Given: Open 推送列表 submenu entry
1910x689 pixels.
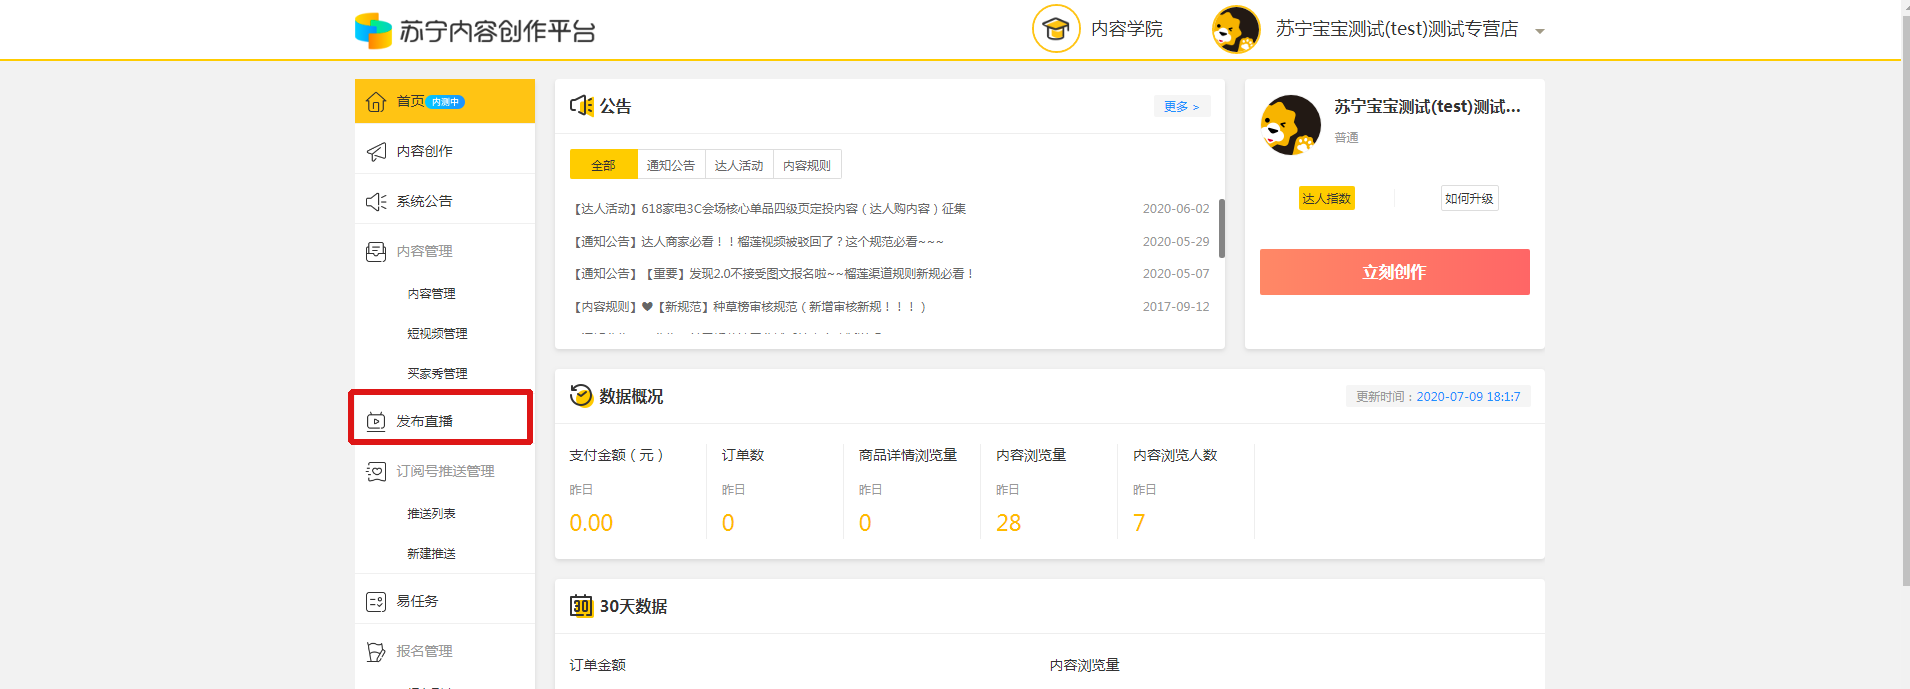Looking at the screenshot, I should [x=431, y=513].
